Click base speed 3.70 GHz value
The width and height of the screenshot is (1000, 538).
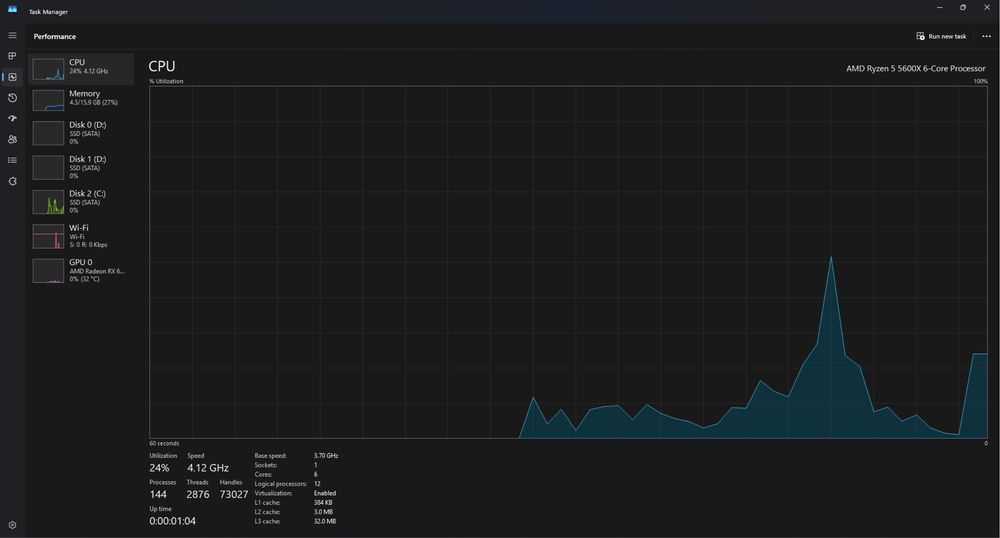326,456
